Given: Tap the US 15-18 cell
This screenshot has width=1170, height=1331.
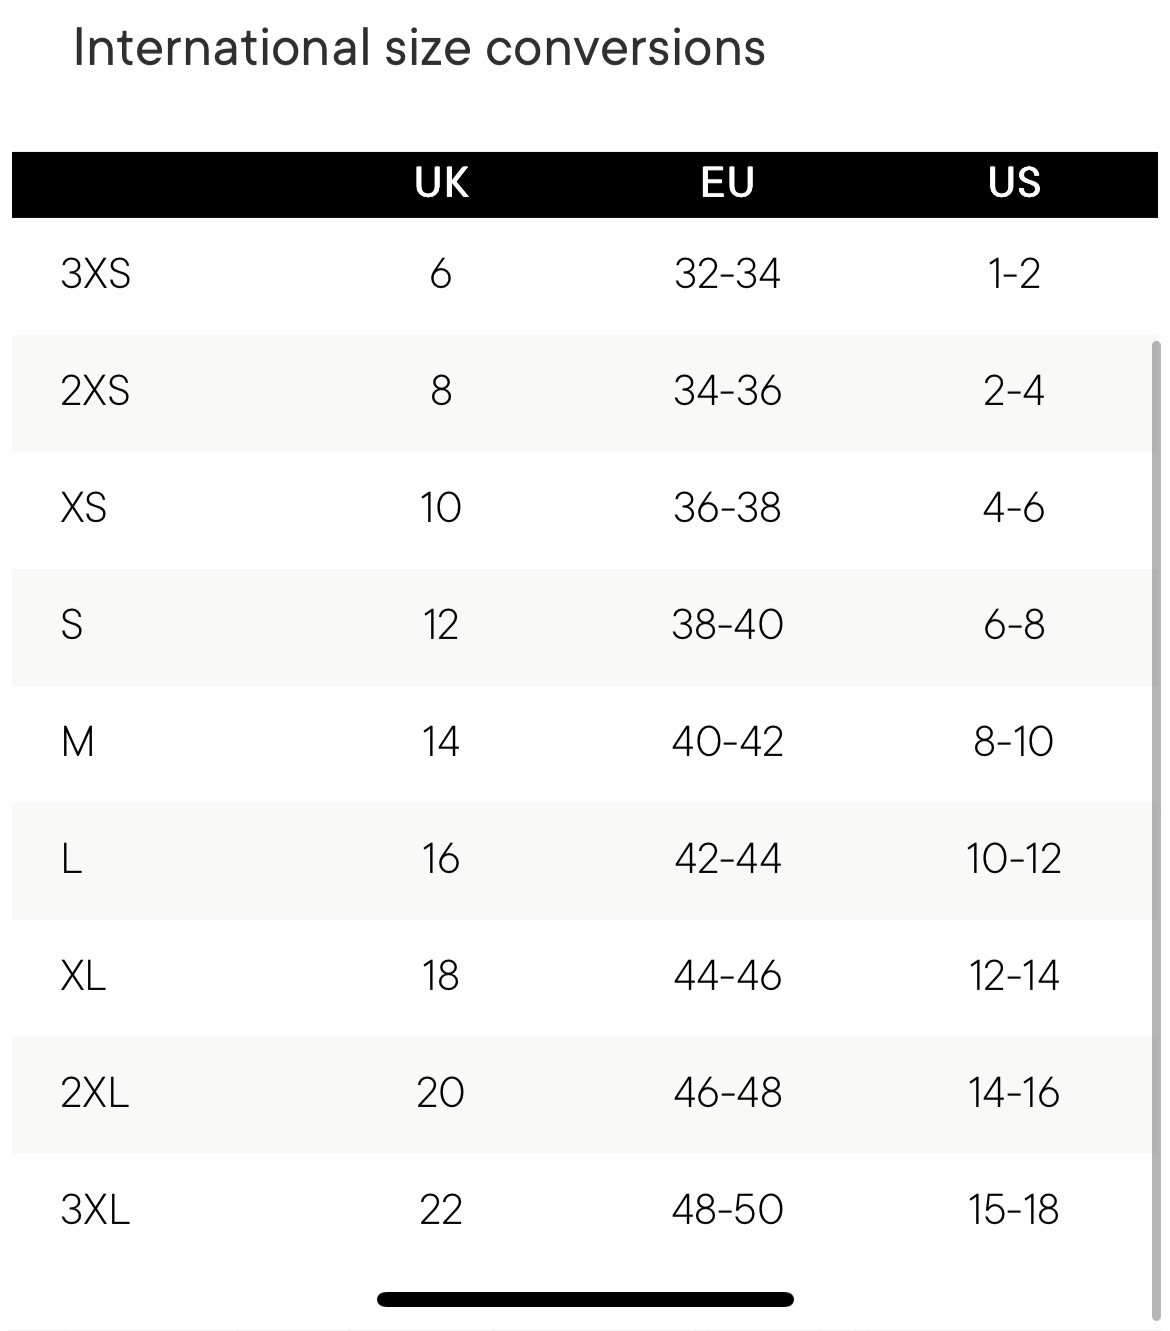Looking at the screenshot, I should (1014, 1209).
